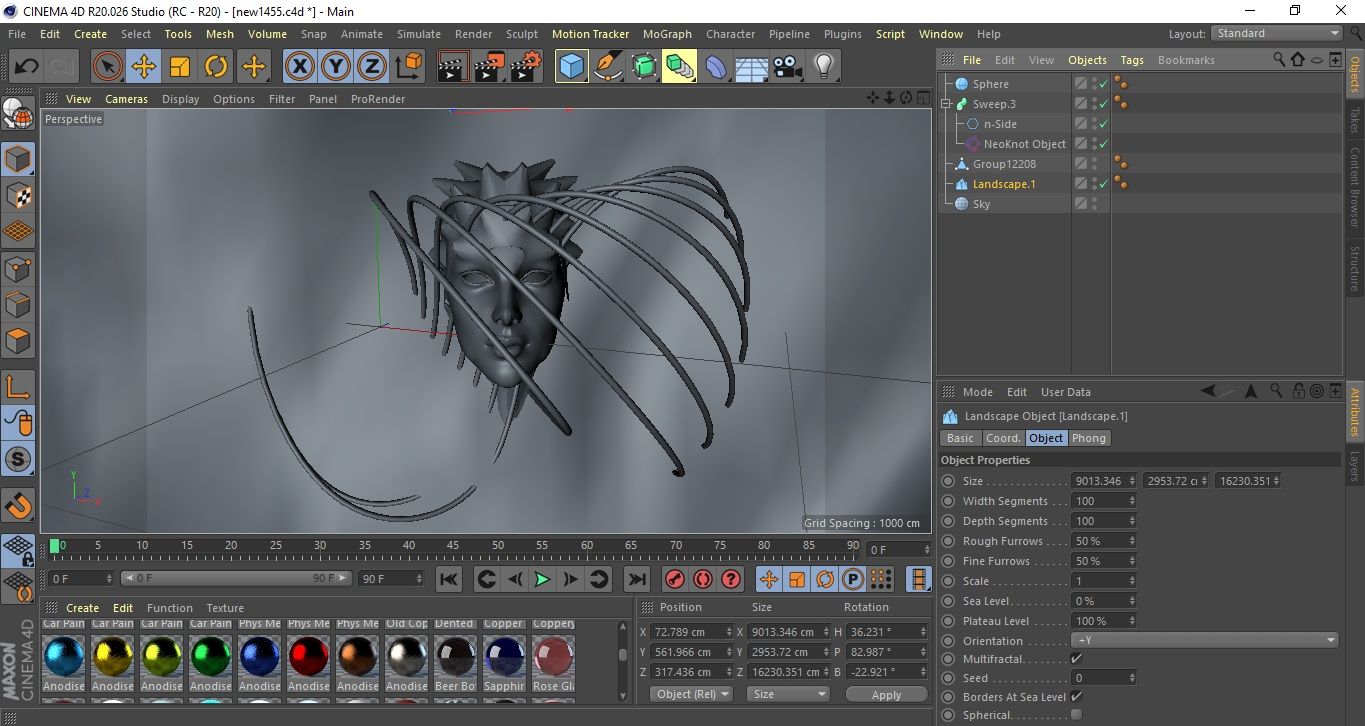1365x726 pixels.
Task: Switch to the Coord. tab
Action: [x=1003, y=438]
